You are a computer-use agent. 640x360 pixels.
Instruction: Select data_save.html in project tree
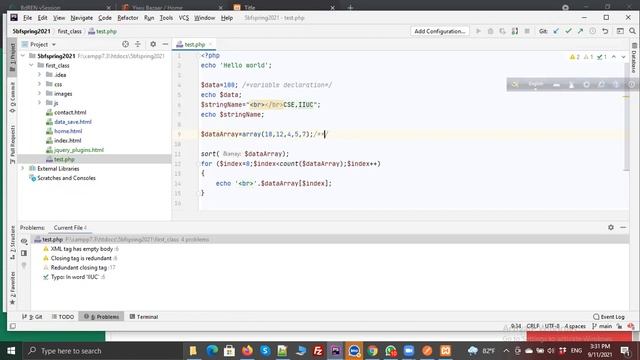[72, 122]
